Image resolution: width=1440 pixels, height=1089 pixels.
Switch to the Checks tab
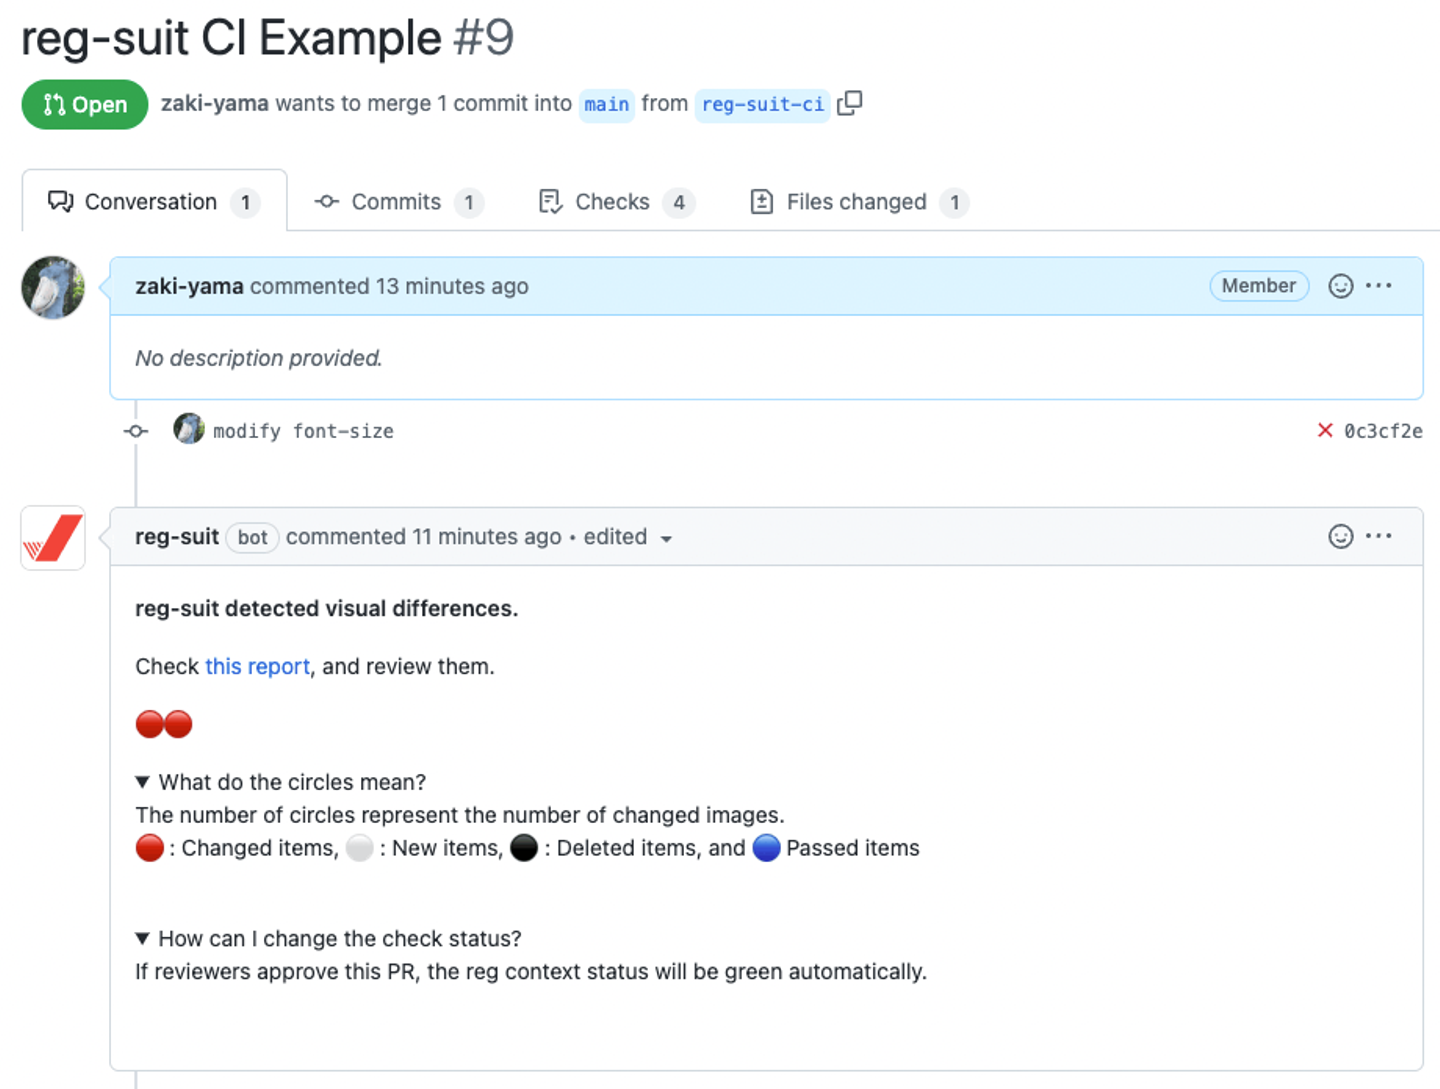click(613, 202)
